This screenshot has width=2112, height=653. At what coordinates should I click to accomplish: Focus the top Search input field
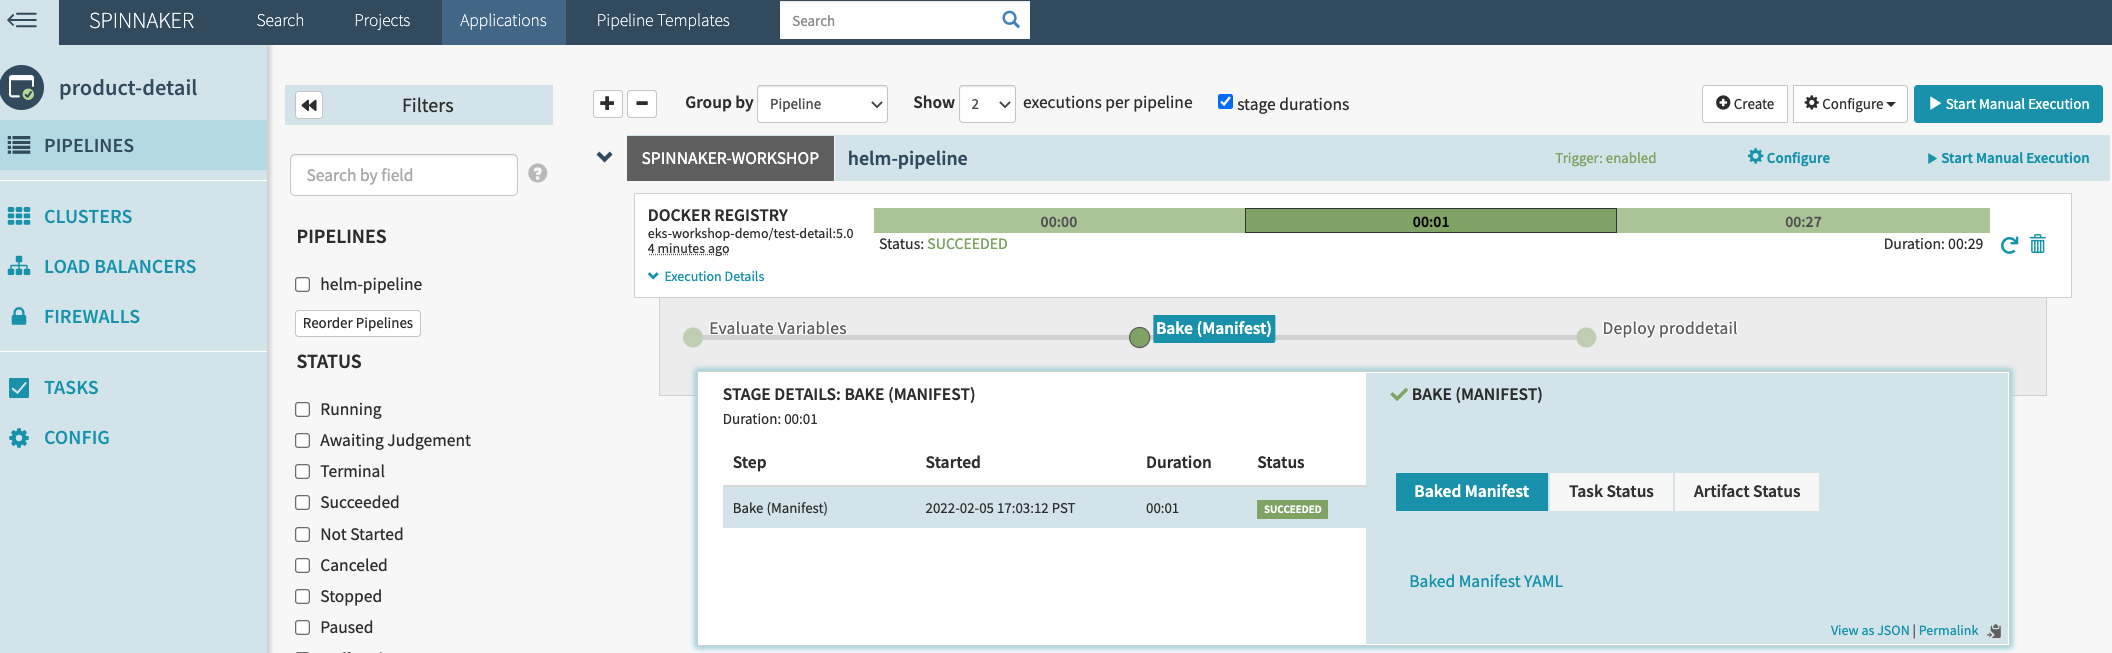click(x=888, y=20)
